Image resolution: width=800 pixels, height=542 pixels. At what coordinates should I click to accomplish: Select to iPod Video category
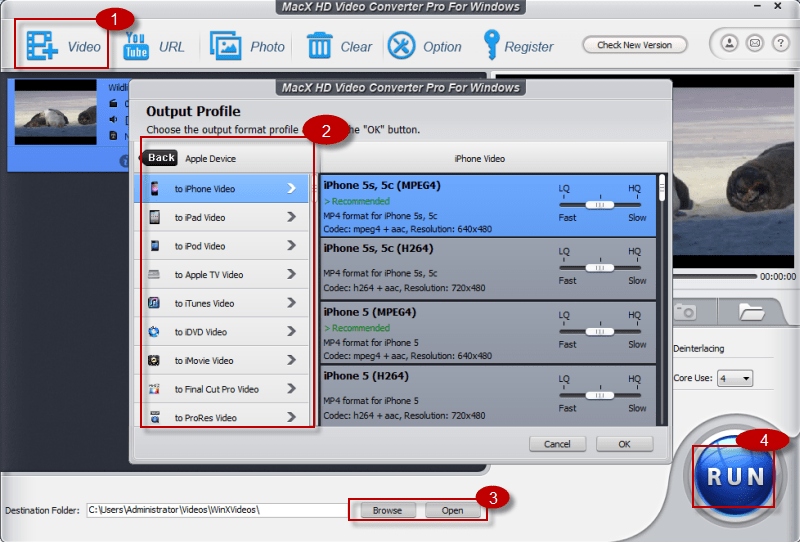[221, 245]
